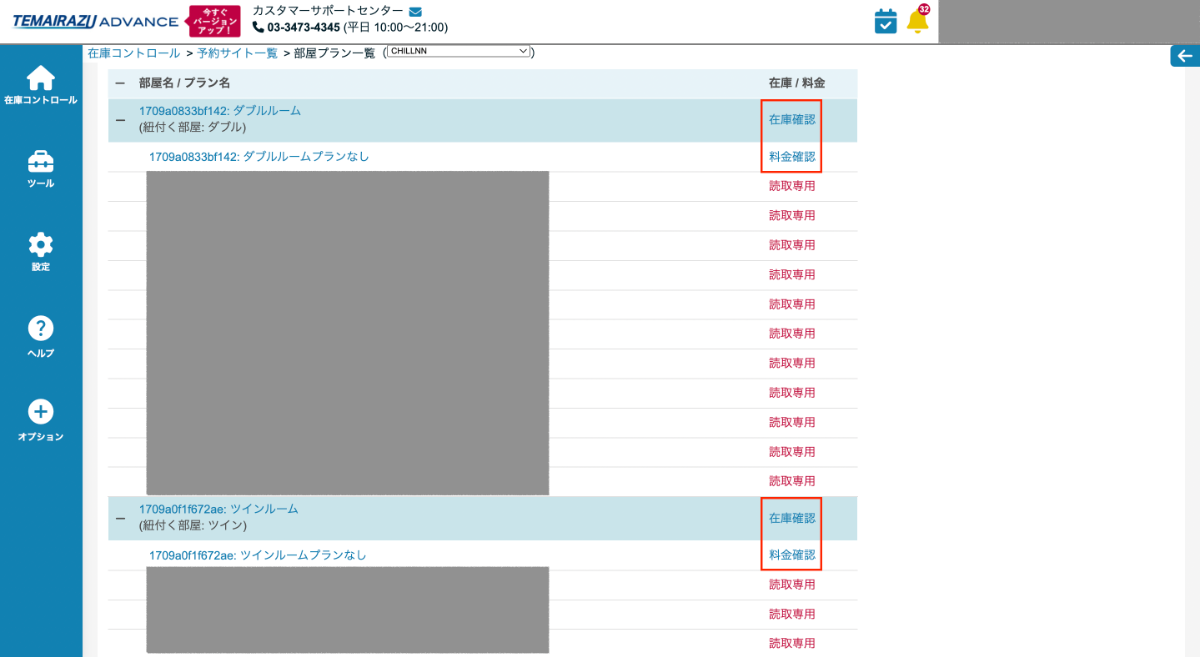1200x657 pixels.
Task: Click the home icon for 在庫コントロール
Action: 40,78
